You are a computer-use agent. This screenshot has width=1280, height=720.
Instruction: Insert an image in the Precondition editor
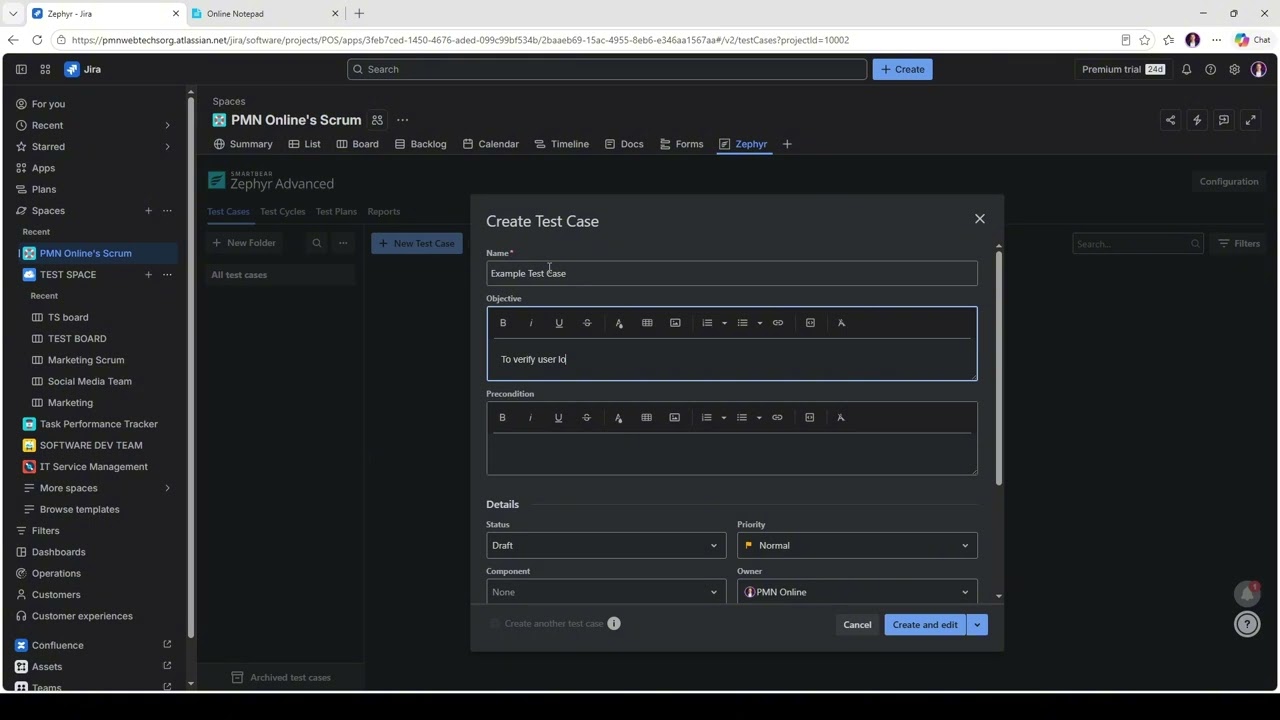[x=674, y=418]
